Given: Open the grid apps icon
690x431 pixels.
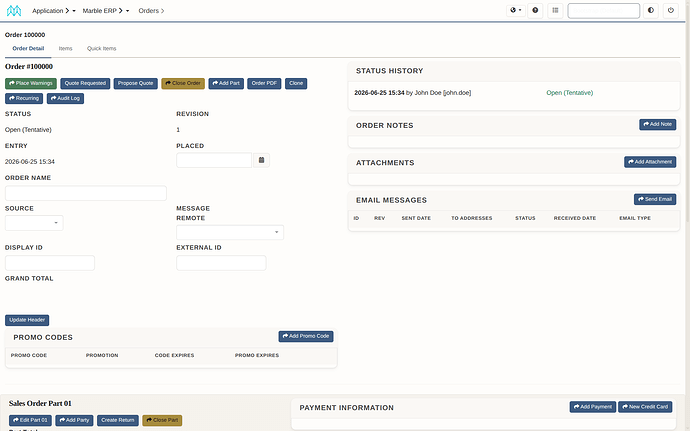Looking at the screenshot, I should point(555,10).
